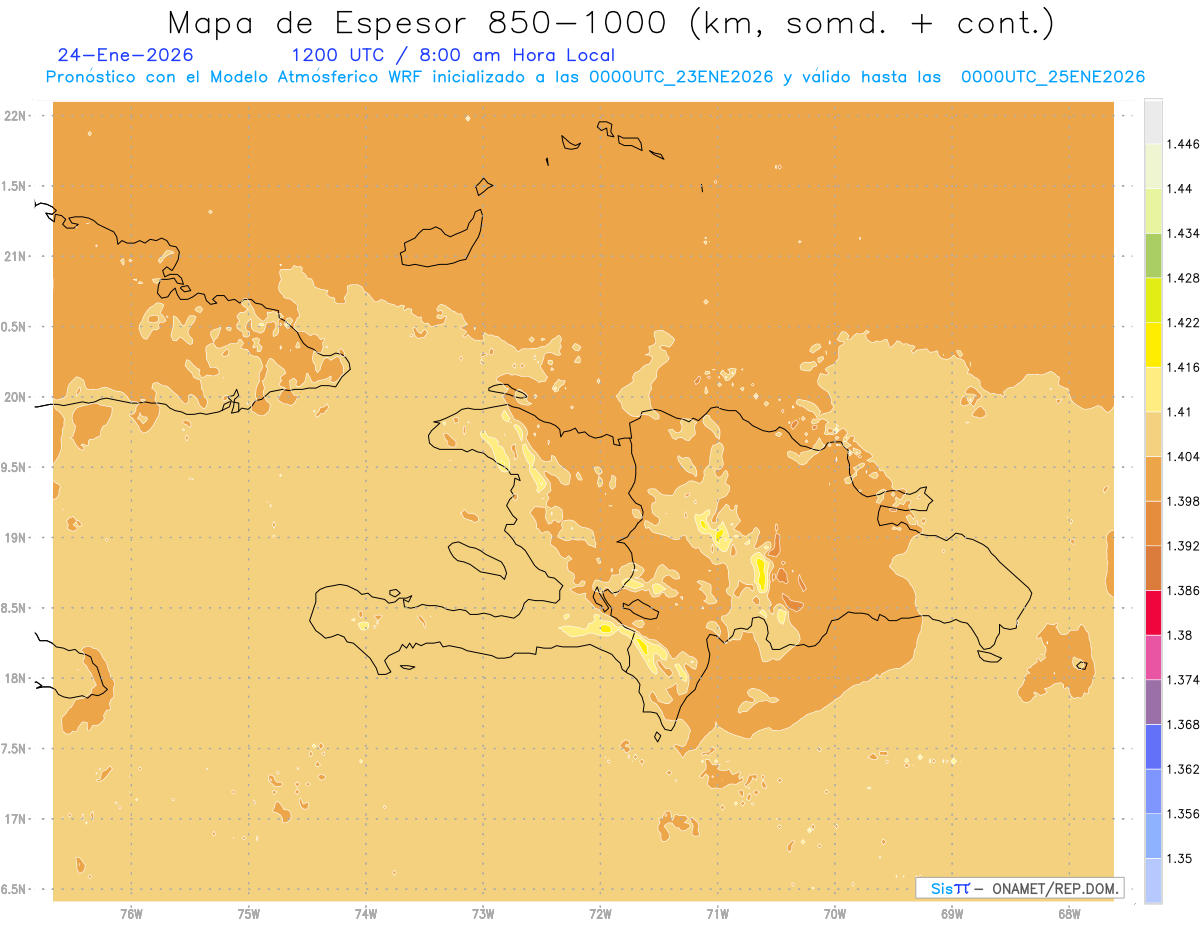Image resolution: width=1200 pixels, height=927 pixels.
Task: Click the "1.416" legend value
Action: coord(1183,367)
